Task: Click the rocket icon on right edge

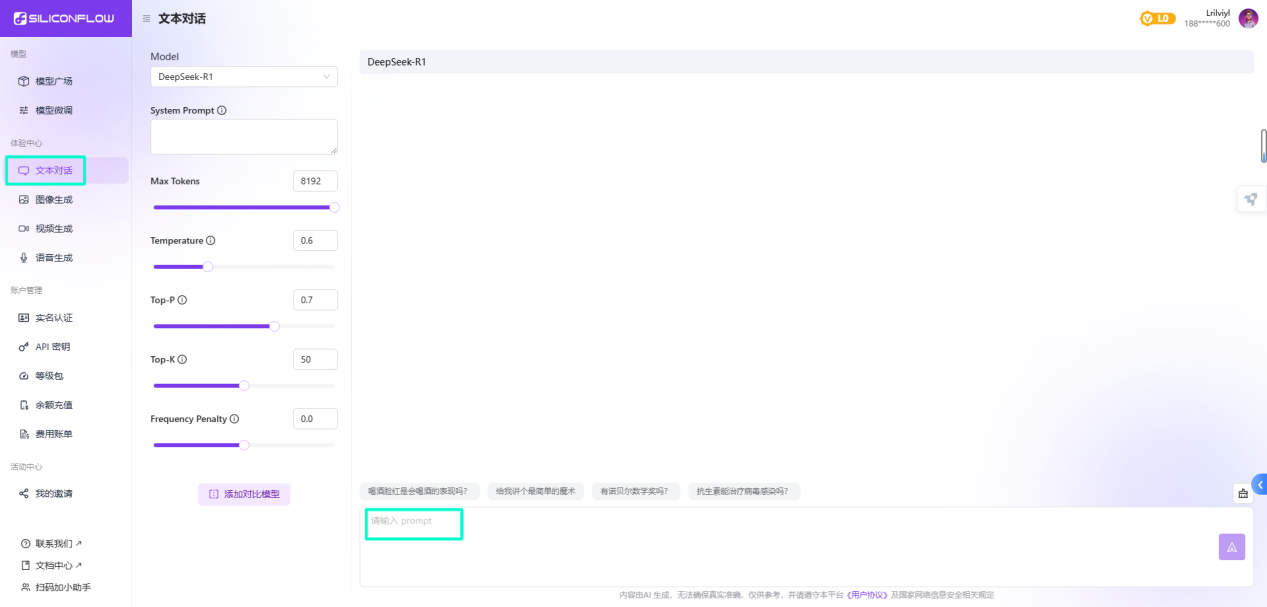Action: [1250, 199]
